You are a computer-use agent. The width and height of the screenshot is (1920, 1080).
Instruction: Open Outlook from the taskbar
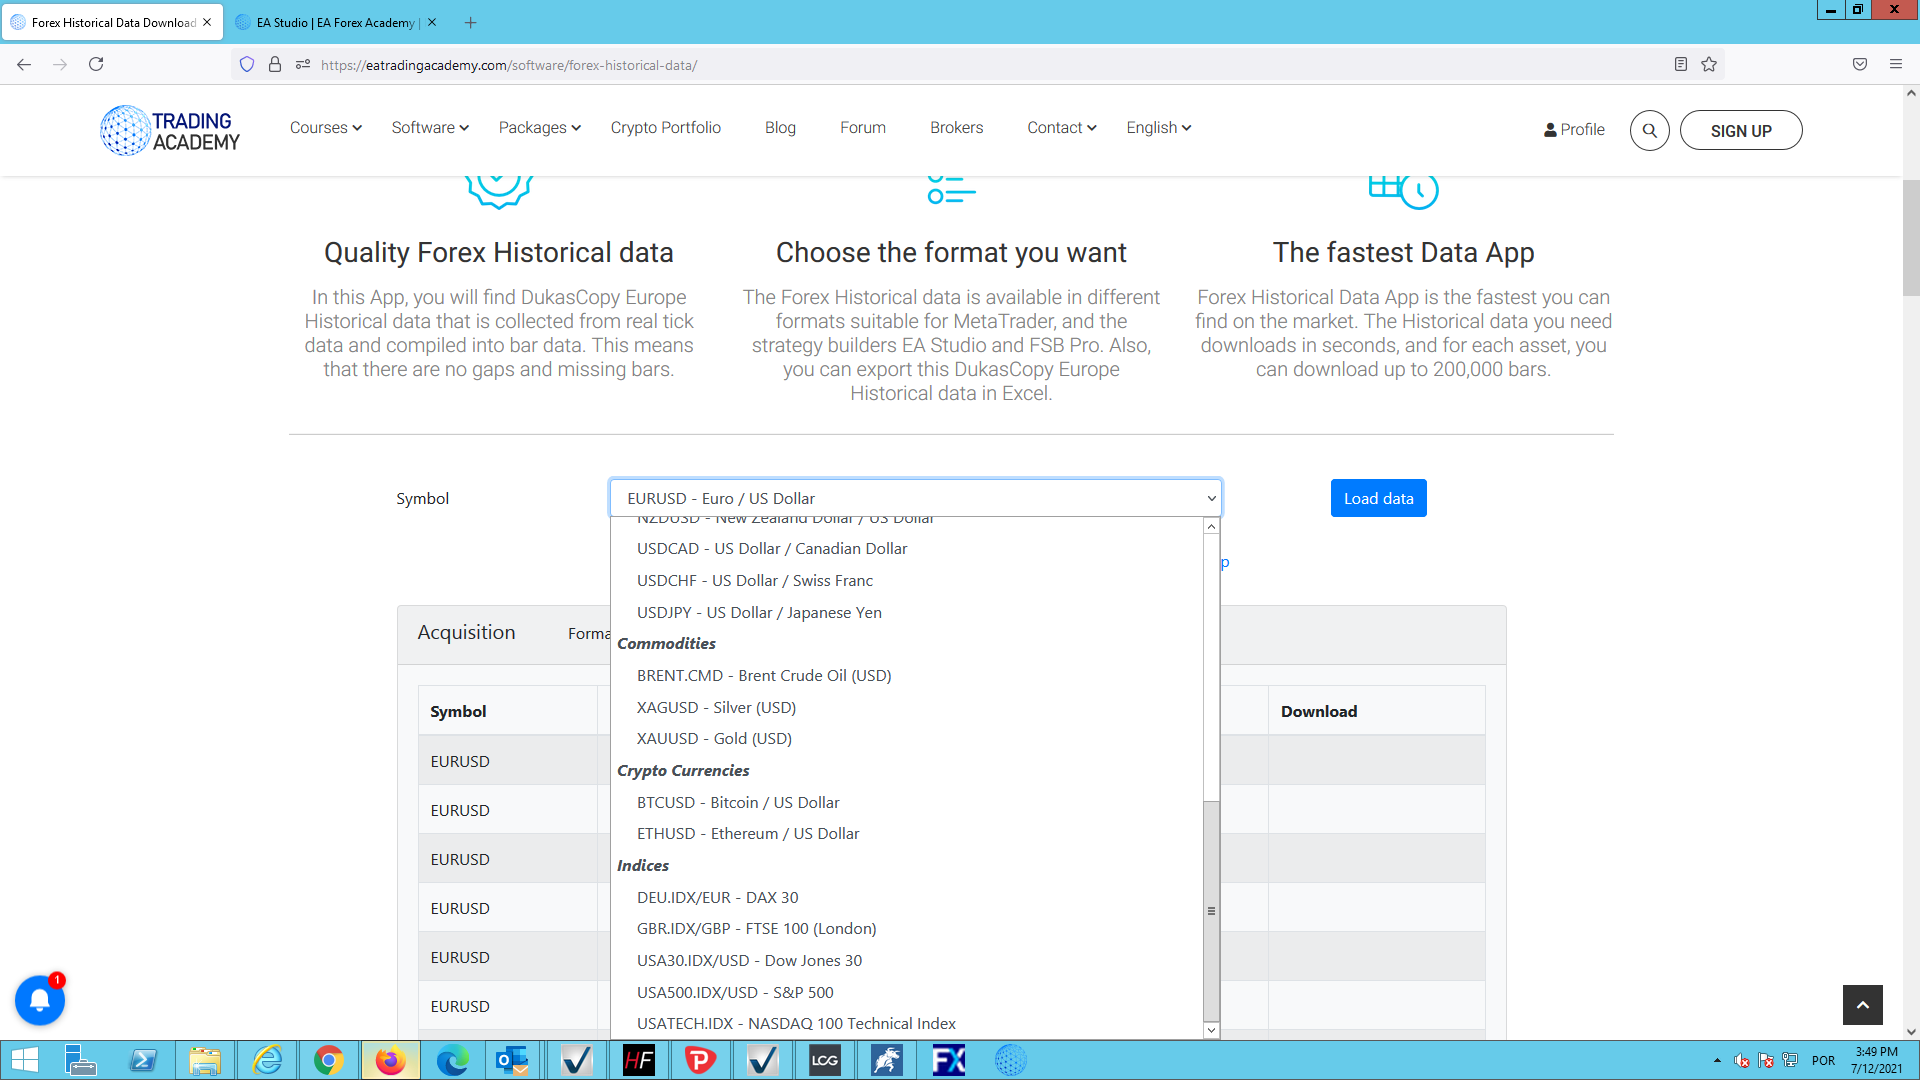pos(514,1060)
